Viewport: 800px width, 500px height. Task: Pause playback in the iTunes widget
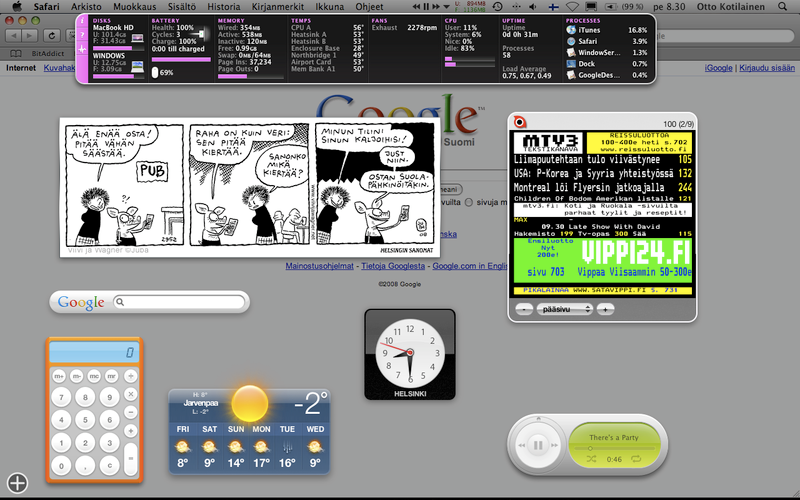tap(538, 445)
